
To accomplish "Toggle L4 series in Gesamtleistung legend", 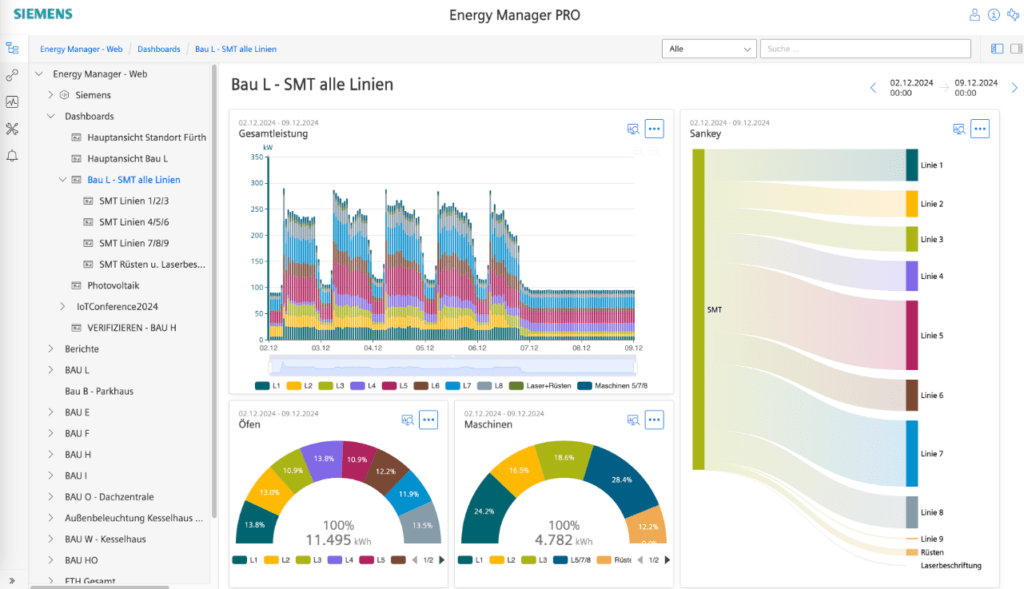I will tap(363, 386).
